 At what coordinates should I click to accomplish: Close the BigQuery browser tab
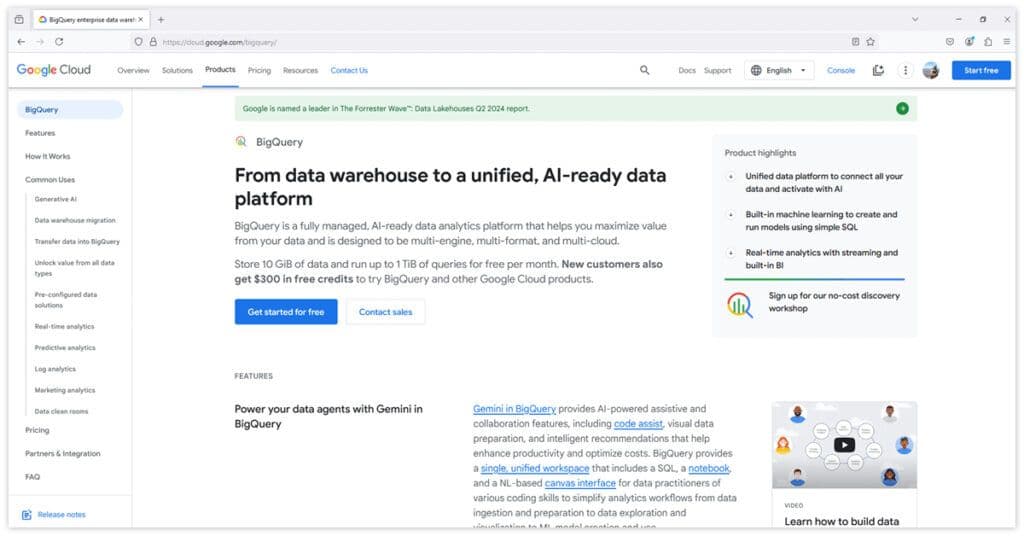140,20
